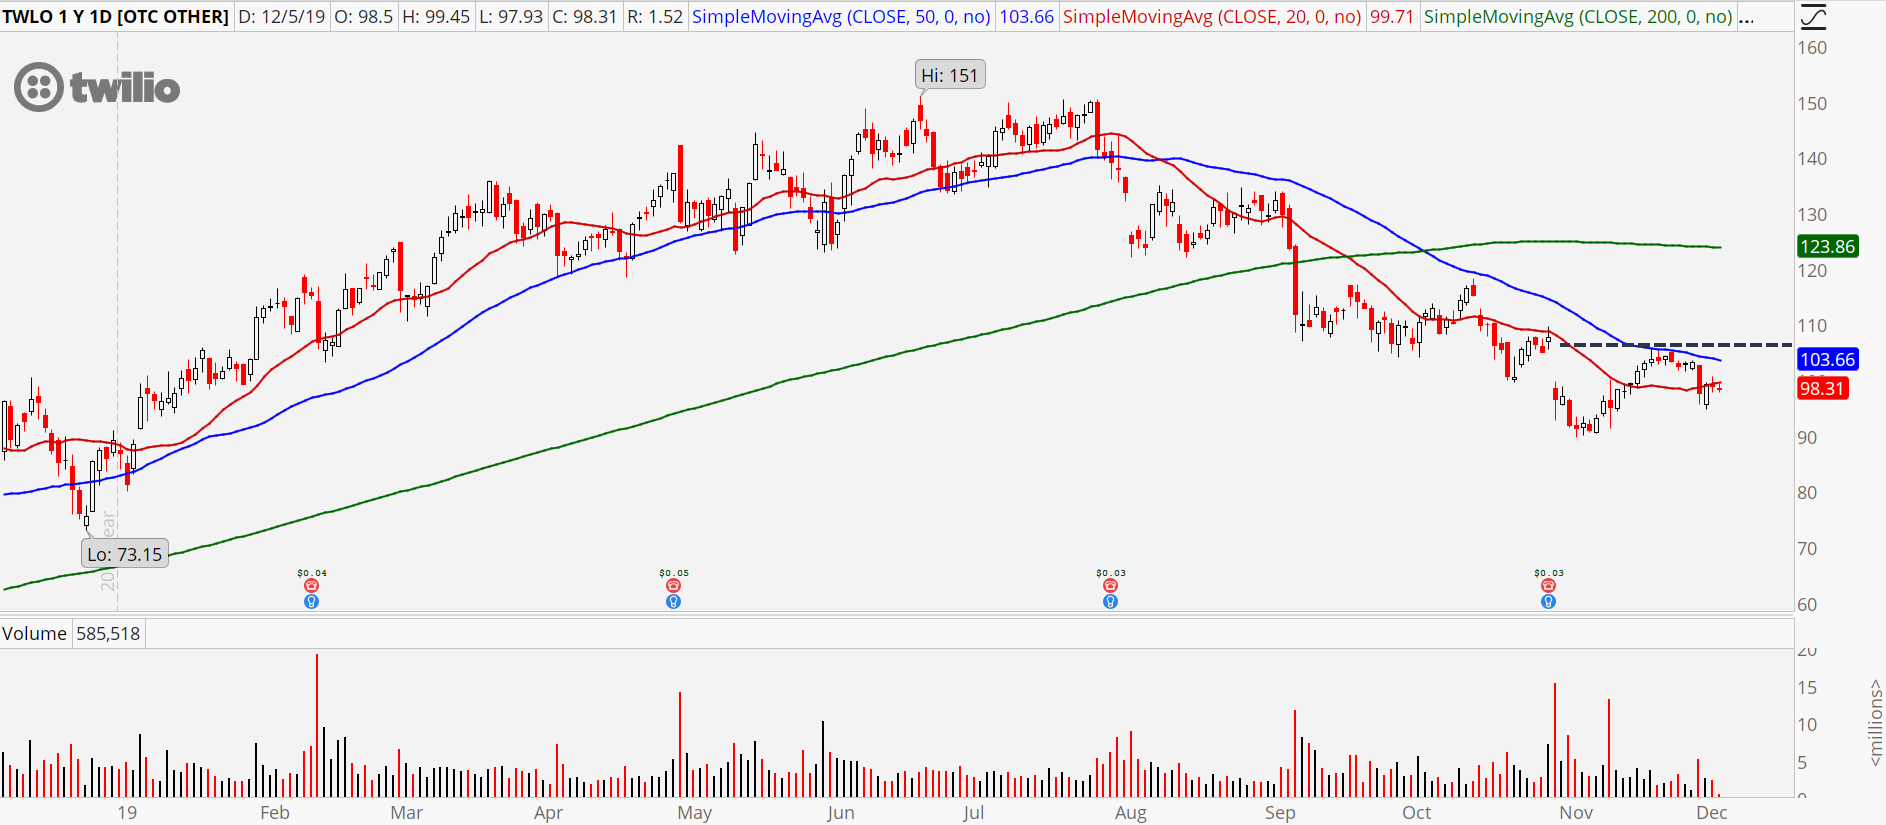Click the blue lightbulb event icon in November
The width and height of the screenshot is (1886, 825).
pyautogui.click(x=1548, y=602)
